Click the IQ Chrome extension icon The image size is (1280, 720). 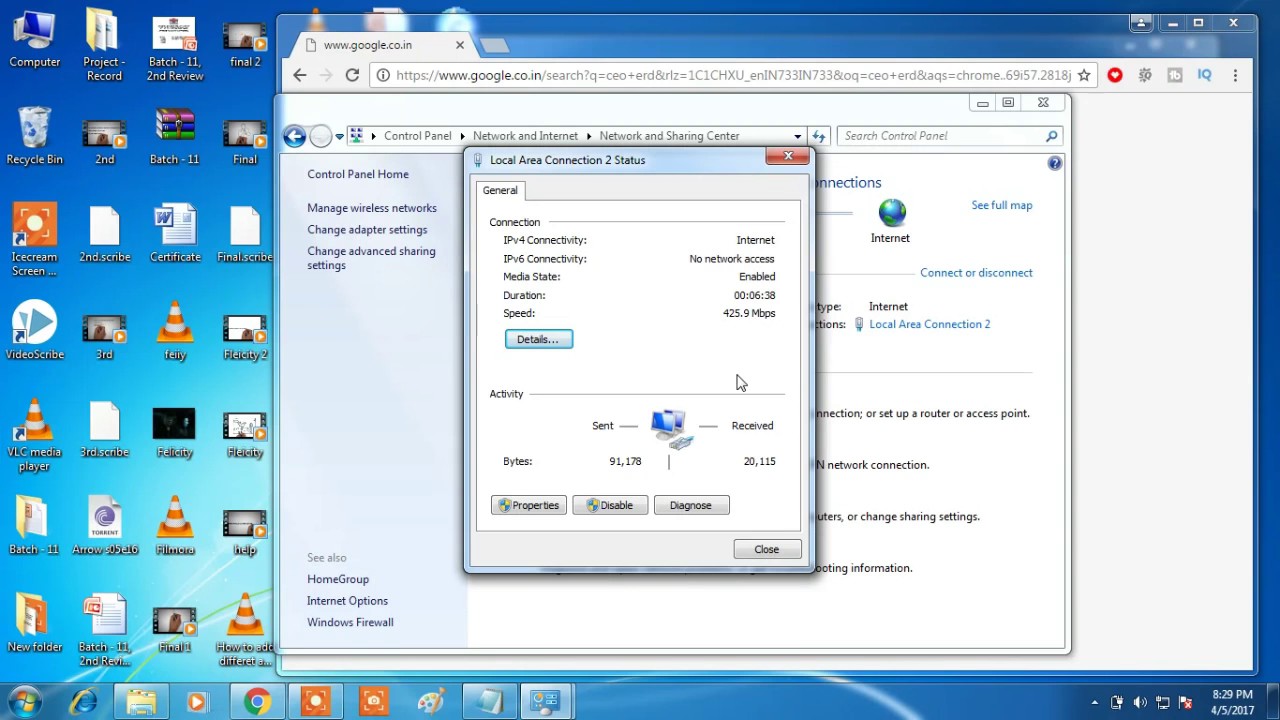(1205, 75)
